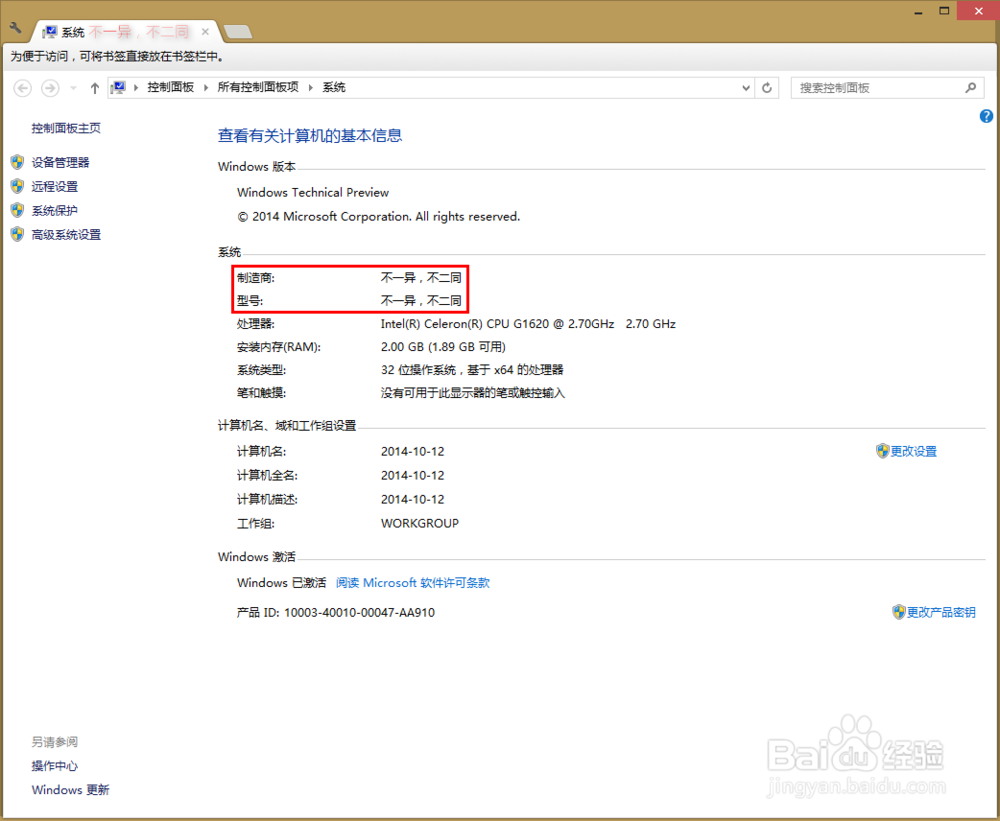
Task: Open 操作中心 from the bottom links
Action: [54, 765]
